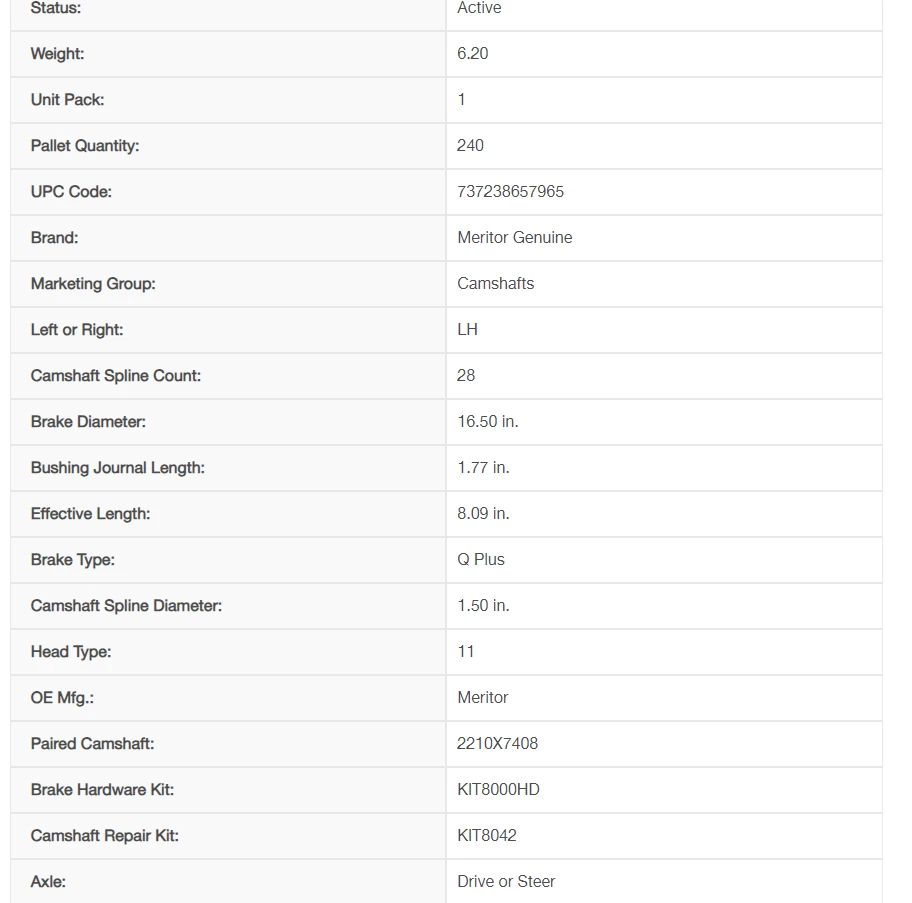Click the Status value Active

479,8
